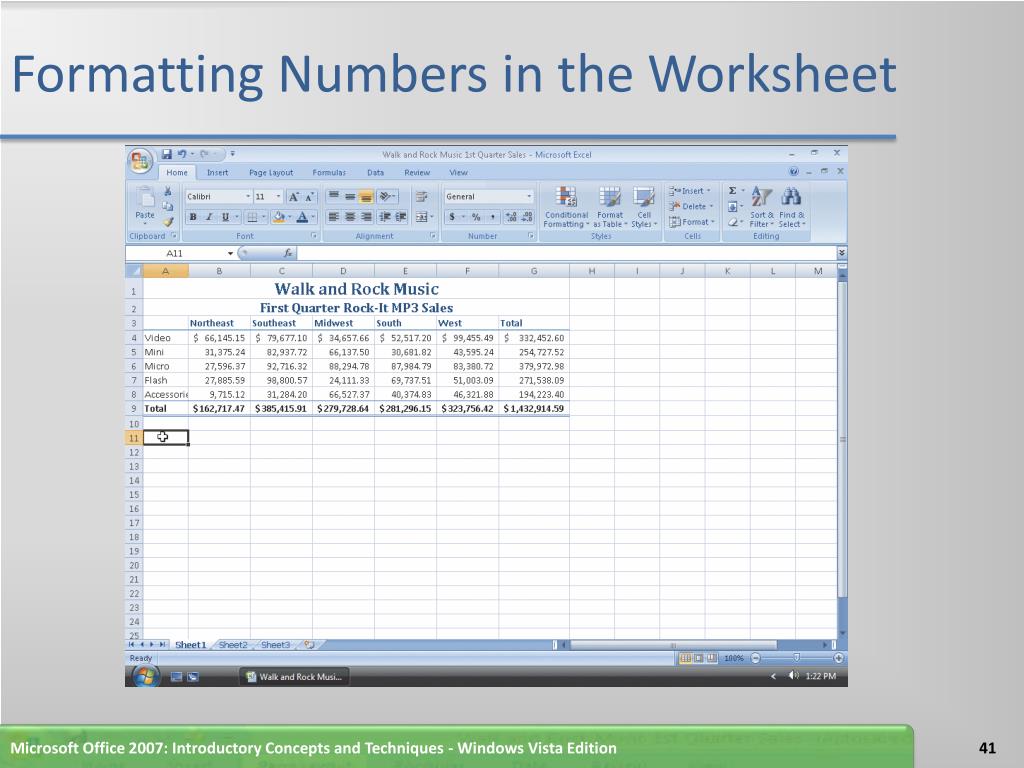Click the Middle Align icon

350,196
